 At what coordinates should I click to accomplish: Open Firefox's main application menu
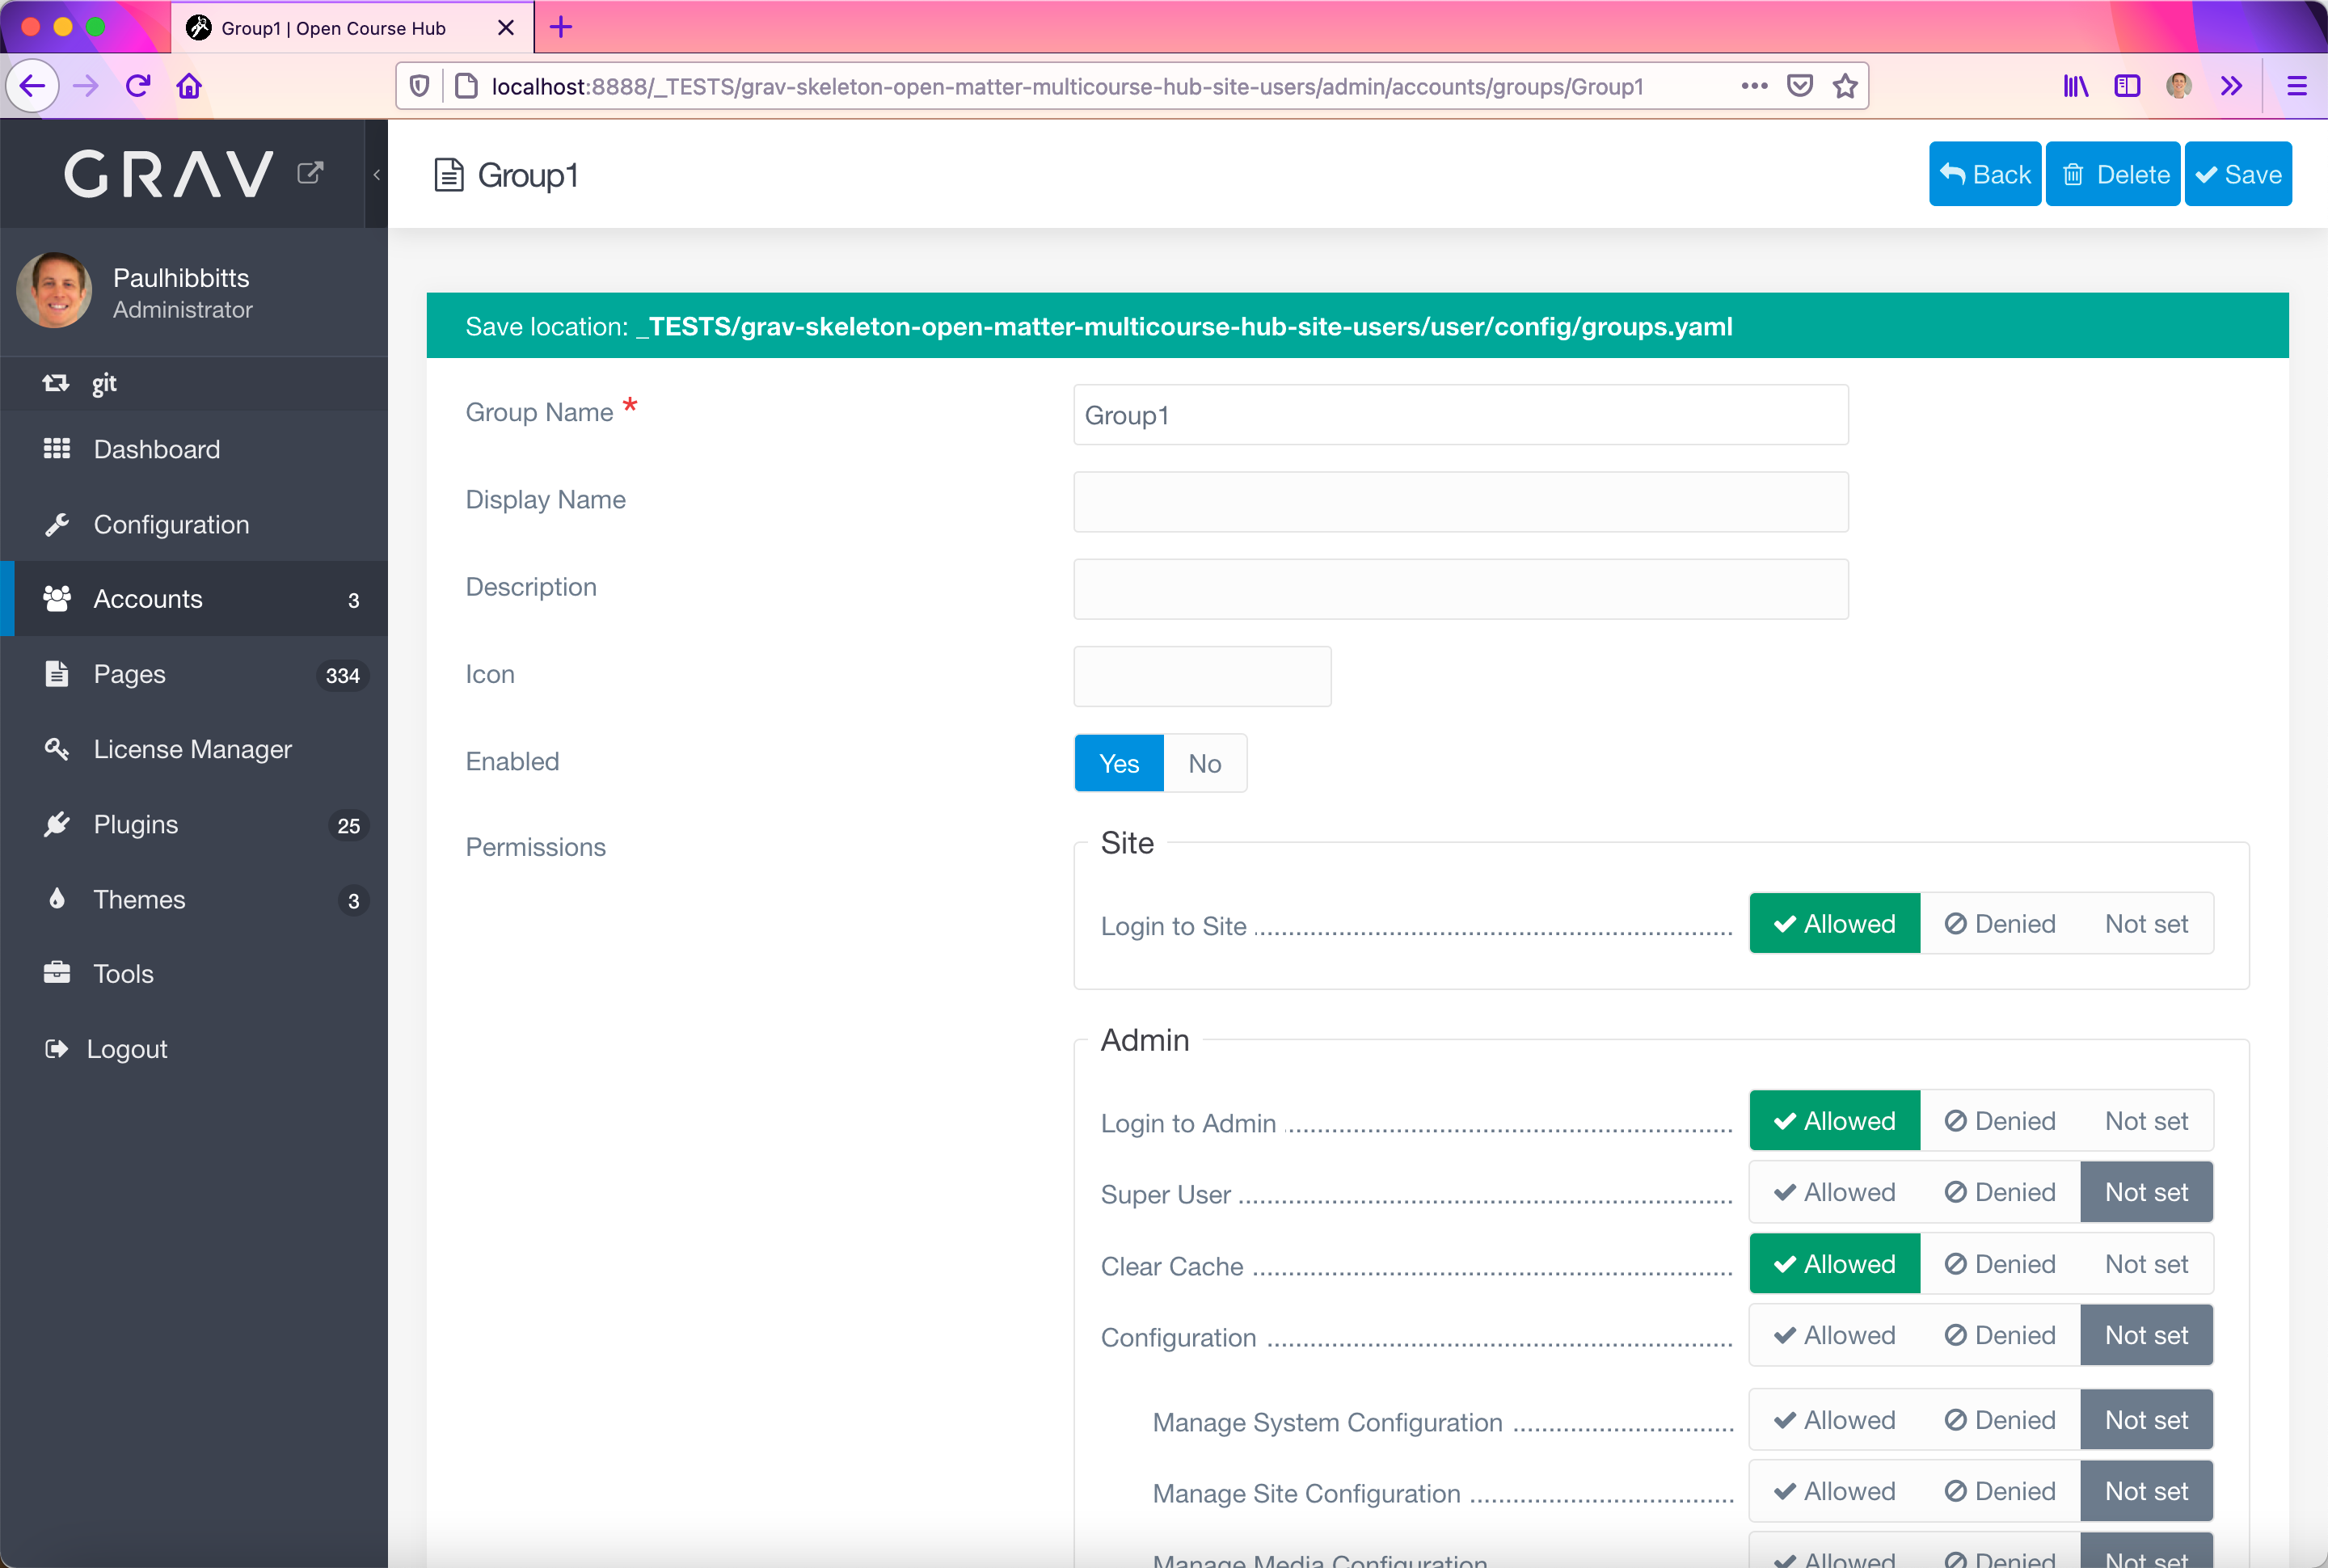pyautogui.click(x=2297, y=86)
